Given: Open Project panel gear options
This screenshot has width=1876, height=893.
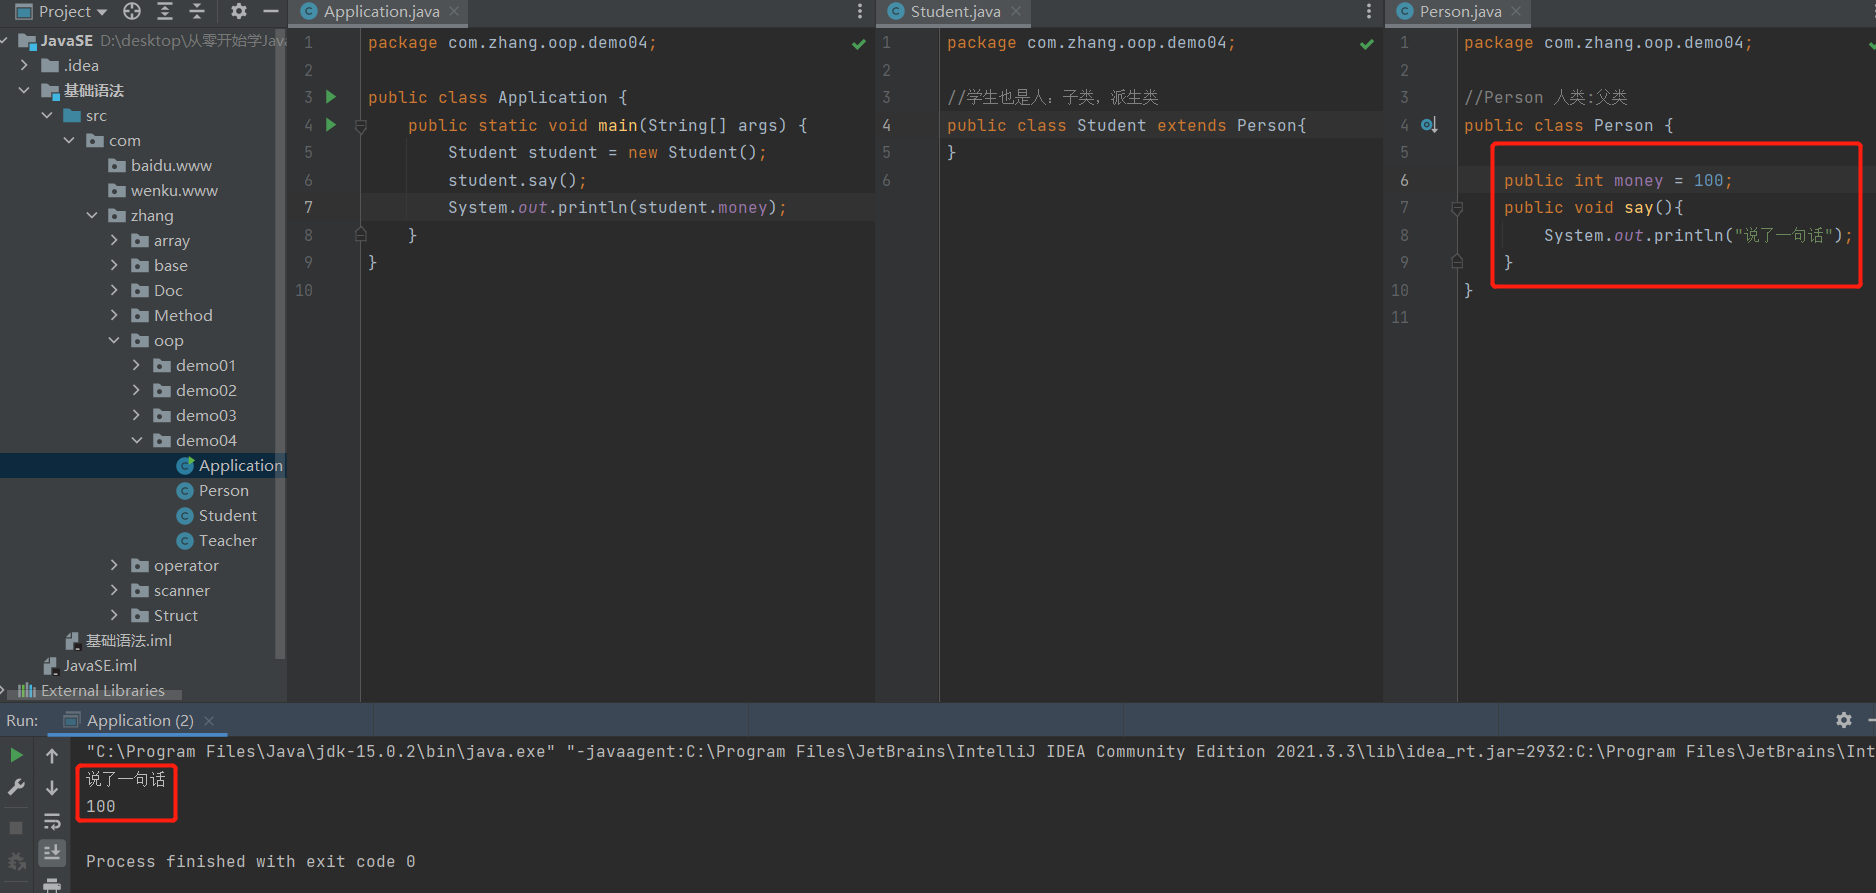Looking at the screenshot, I should (238, 11).
